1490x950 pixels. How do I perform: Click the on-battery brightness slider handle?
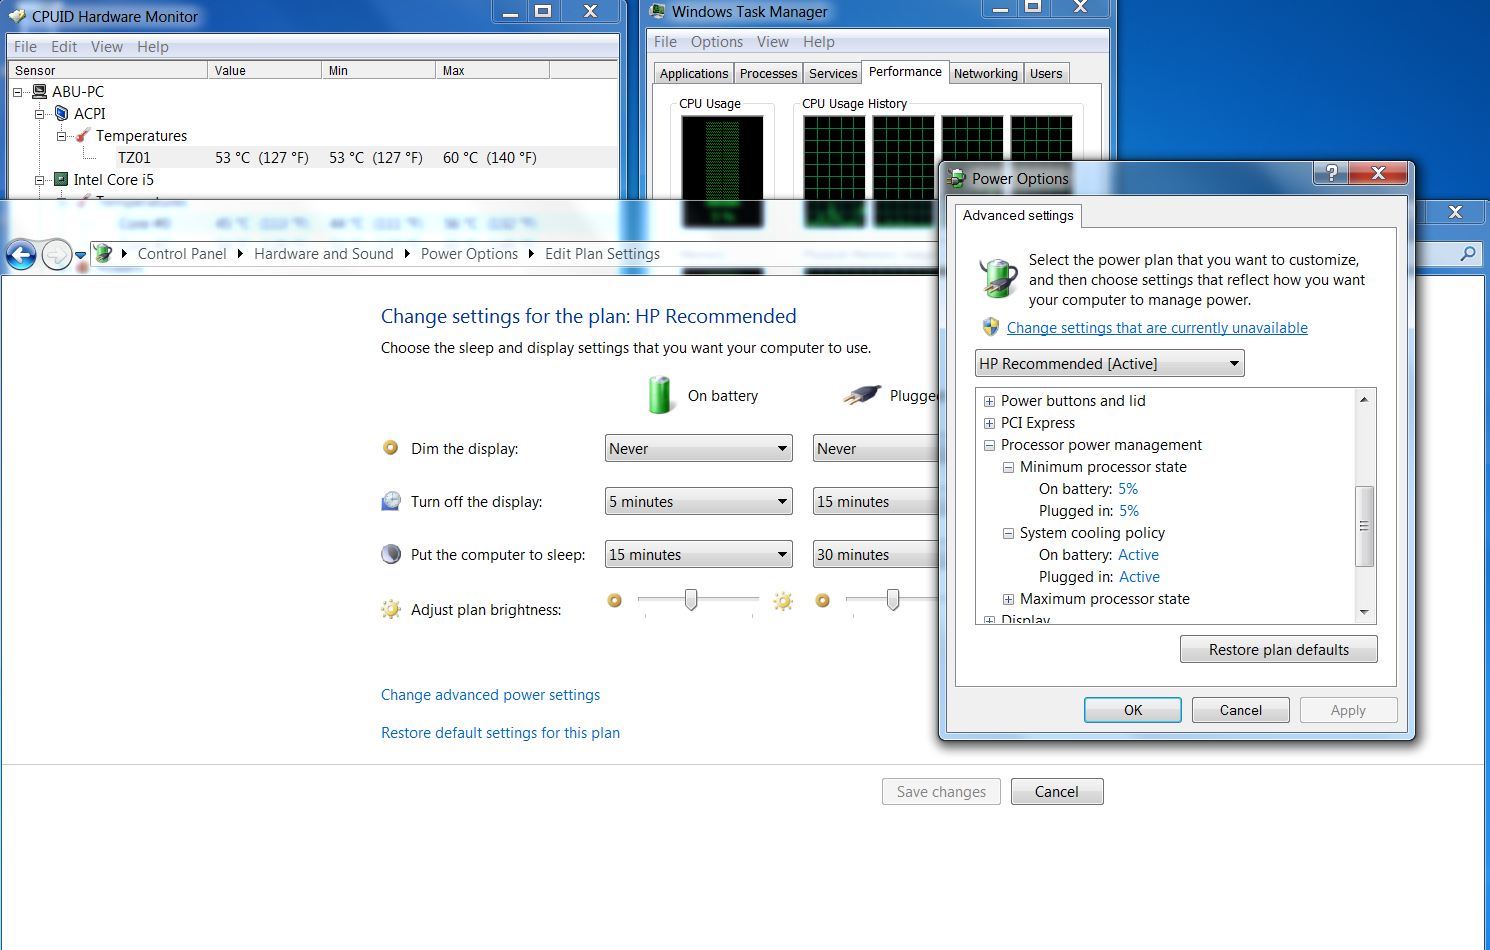(x=691, y=600)
